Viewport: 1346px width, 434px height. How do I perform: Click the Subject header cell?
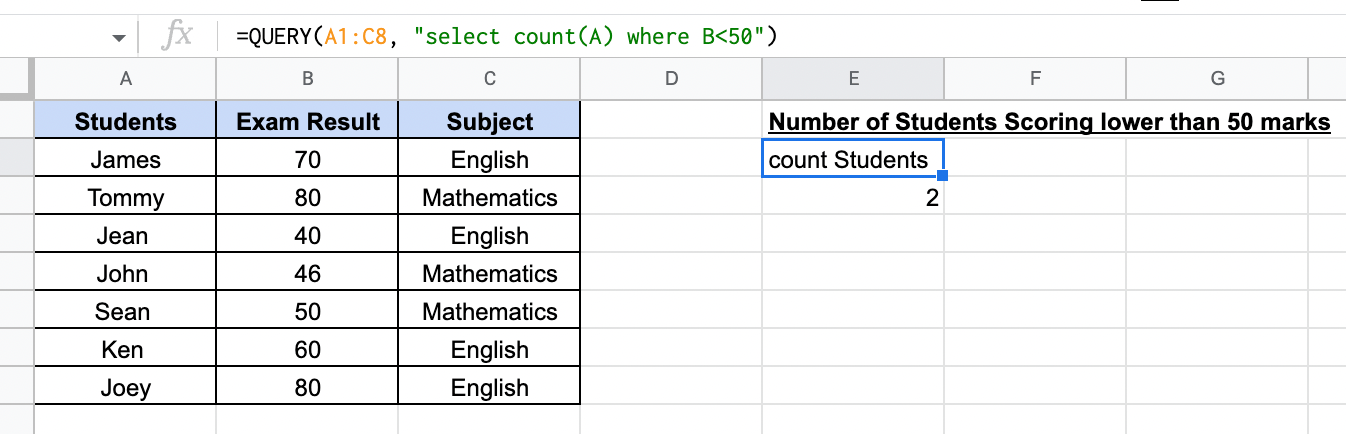pos(489,122)
